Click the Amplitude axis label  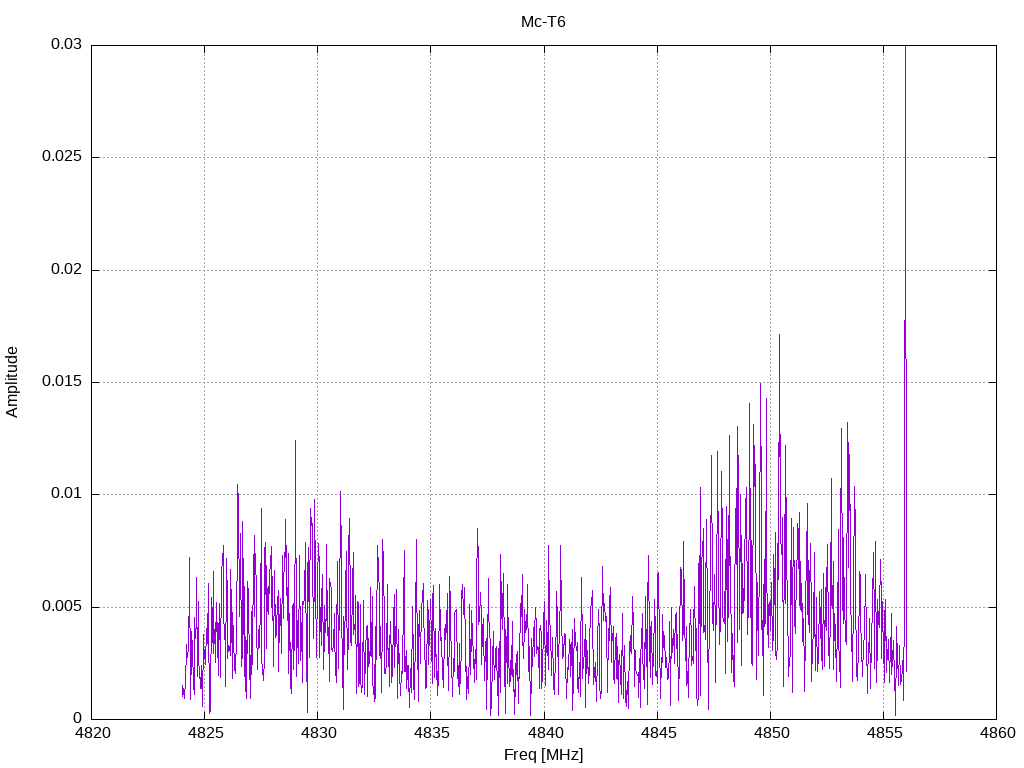click(x=12, y=382)
